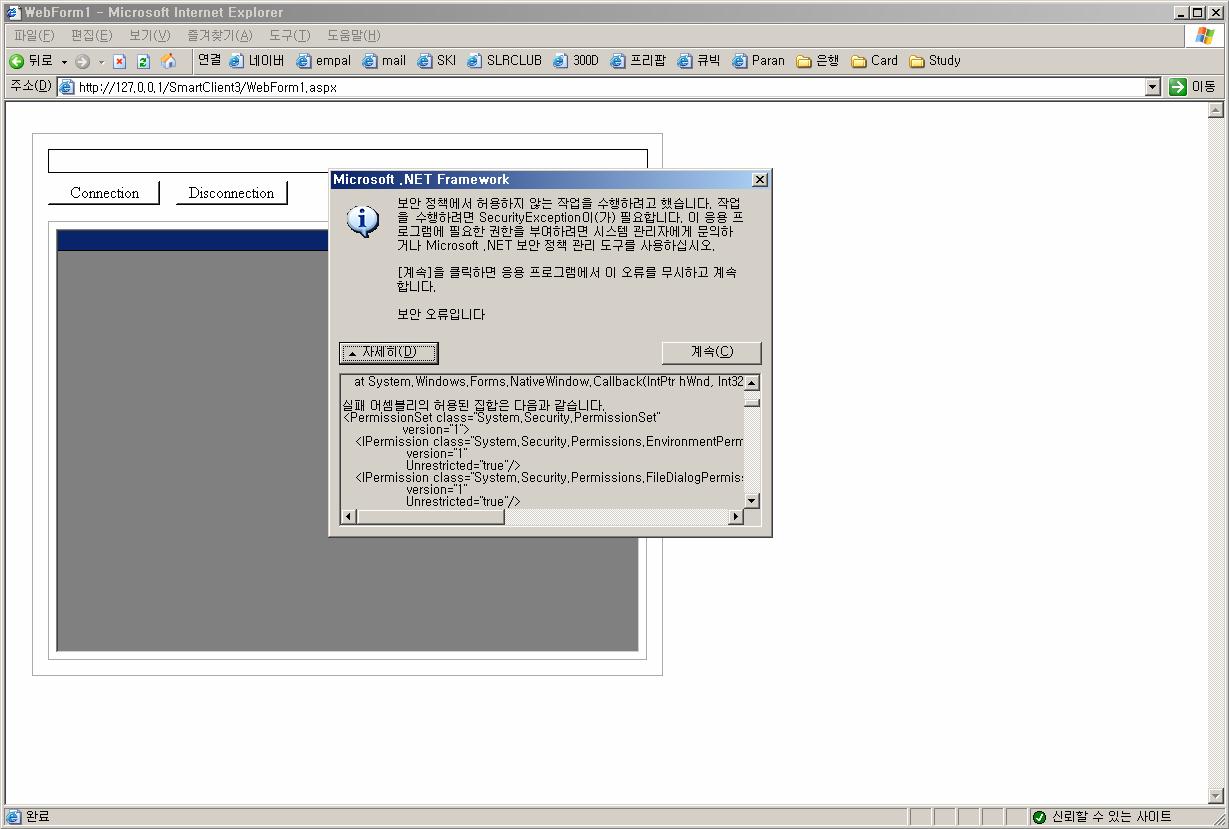Open the 네이버 favorites link

click(257, 61)
